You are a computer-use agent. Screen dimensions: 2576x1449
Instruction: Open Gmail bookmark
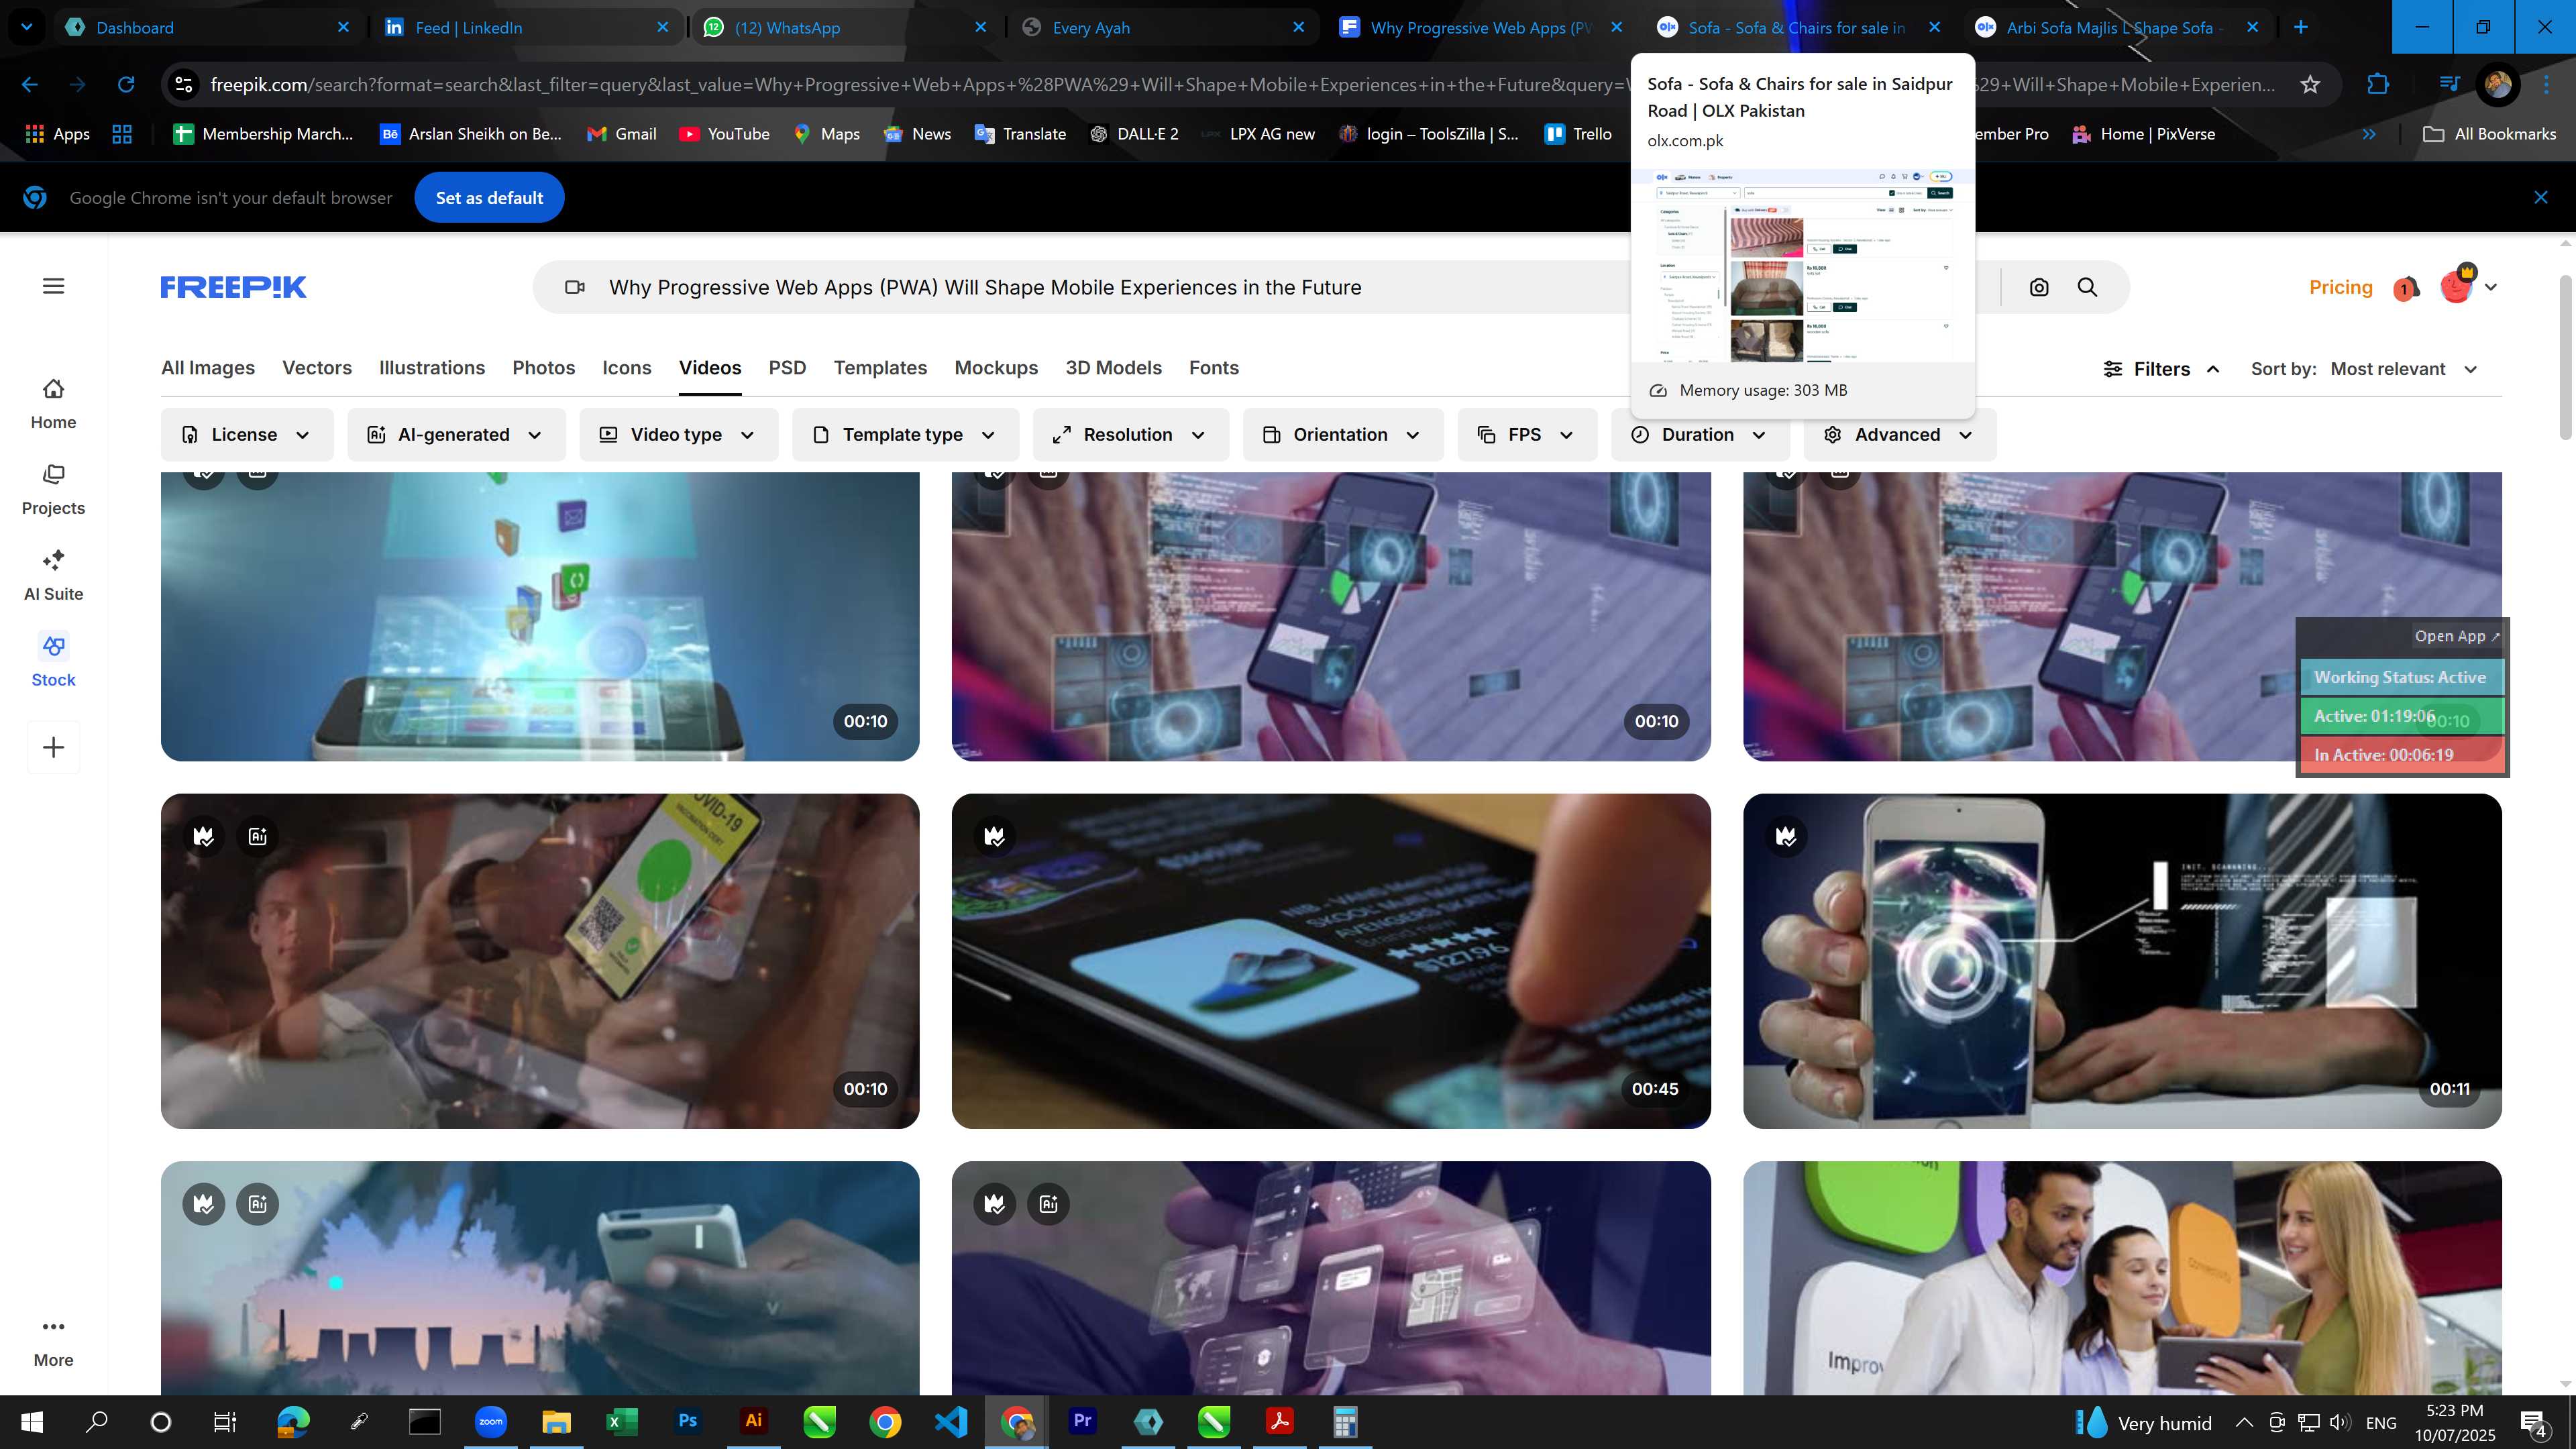(x=622, y=134)
